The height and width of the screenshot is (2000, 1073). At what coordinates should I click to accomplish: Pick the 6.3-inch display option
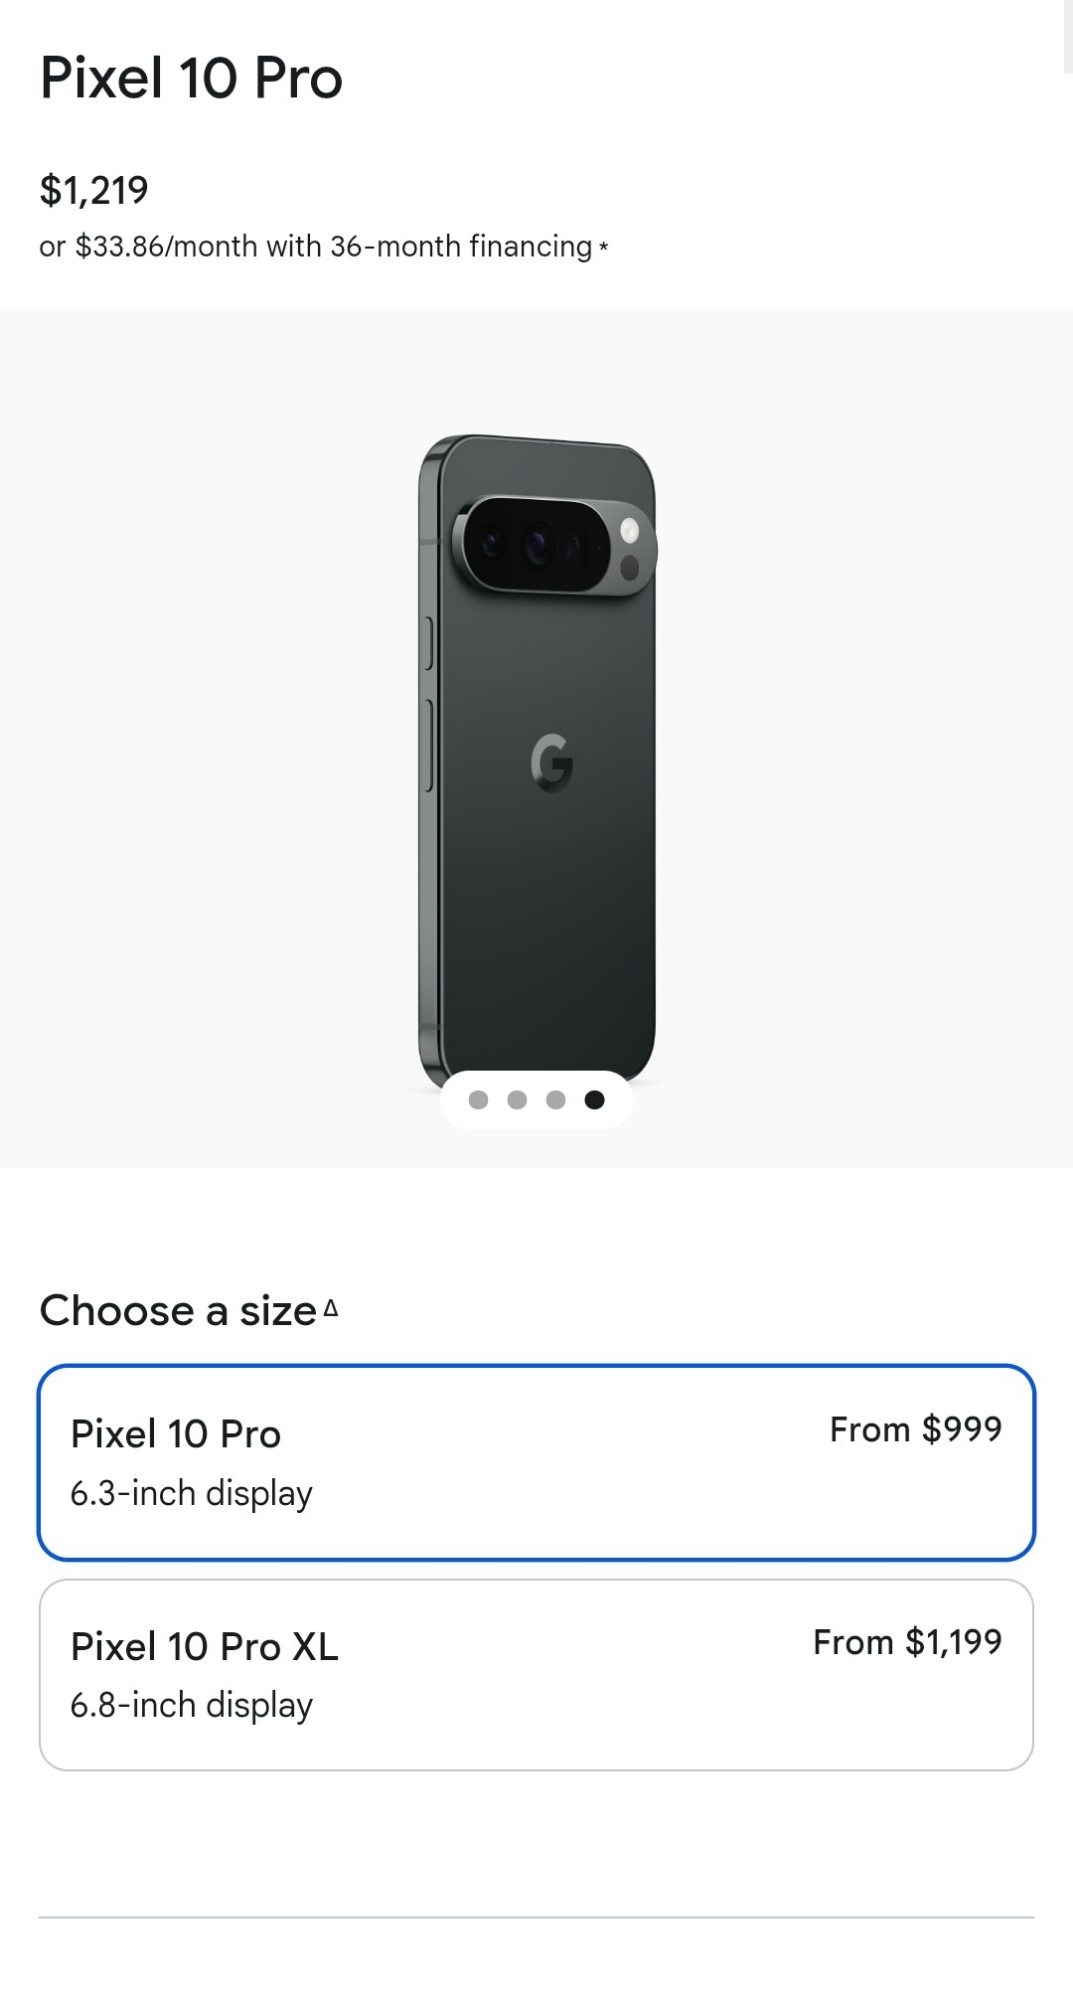pyautogui.click(x=191, y=1493)
